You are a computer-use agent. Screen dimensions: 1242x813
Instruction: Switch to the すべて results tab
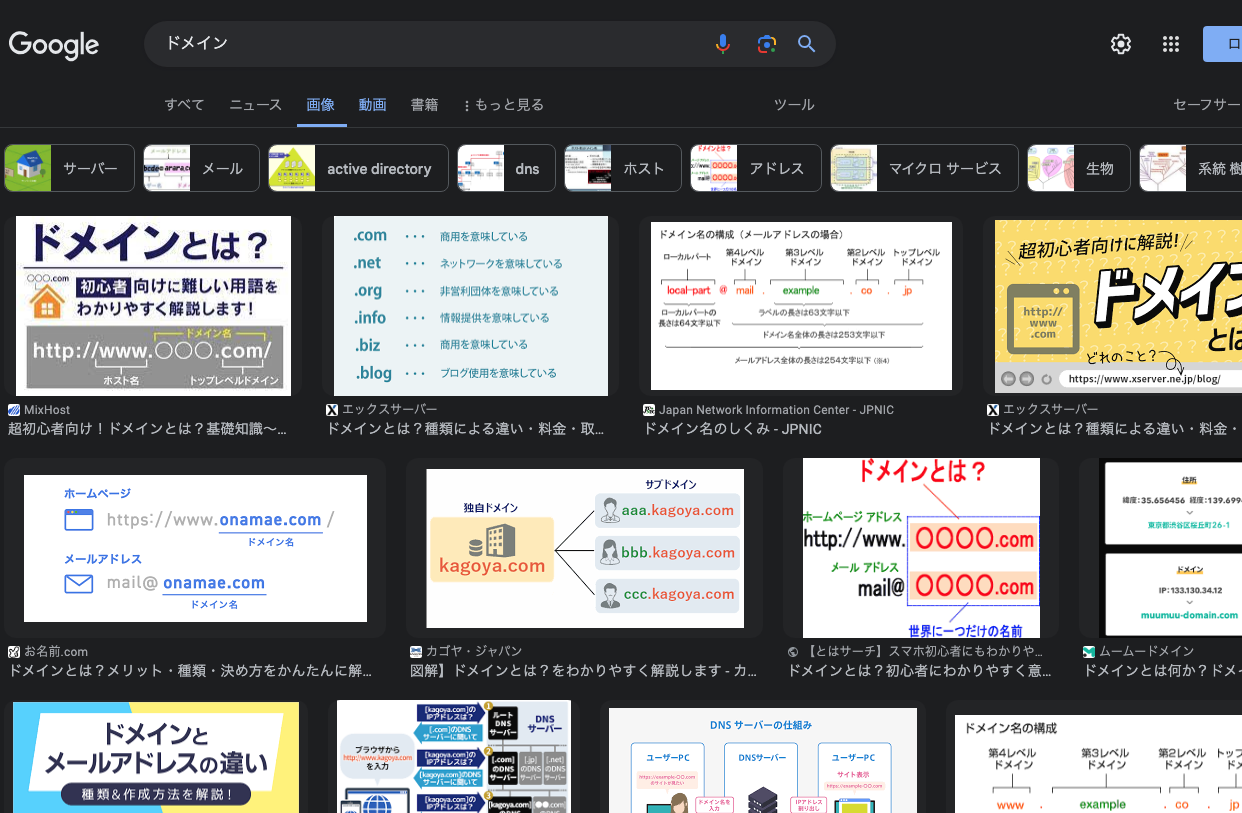tap(184, 105)
